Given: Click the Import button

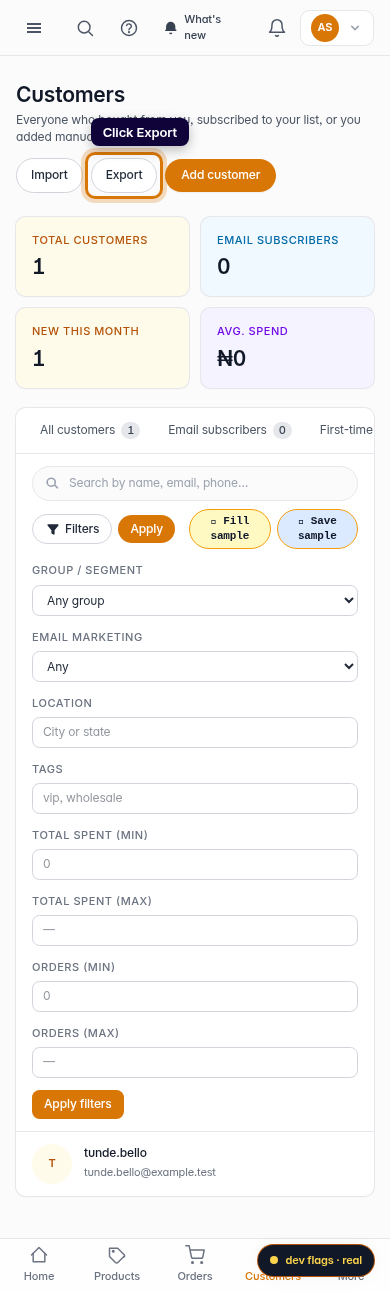Looking at the screenshot, I should tap(49, 175).
